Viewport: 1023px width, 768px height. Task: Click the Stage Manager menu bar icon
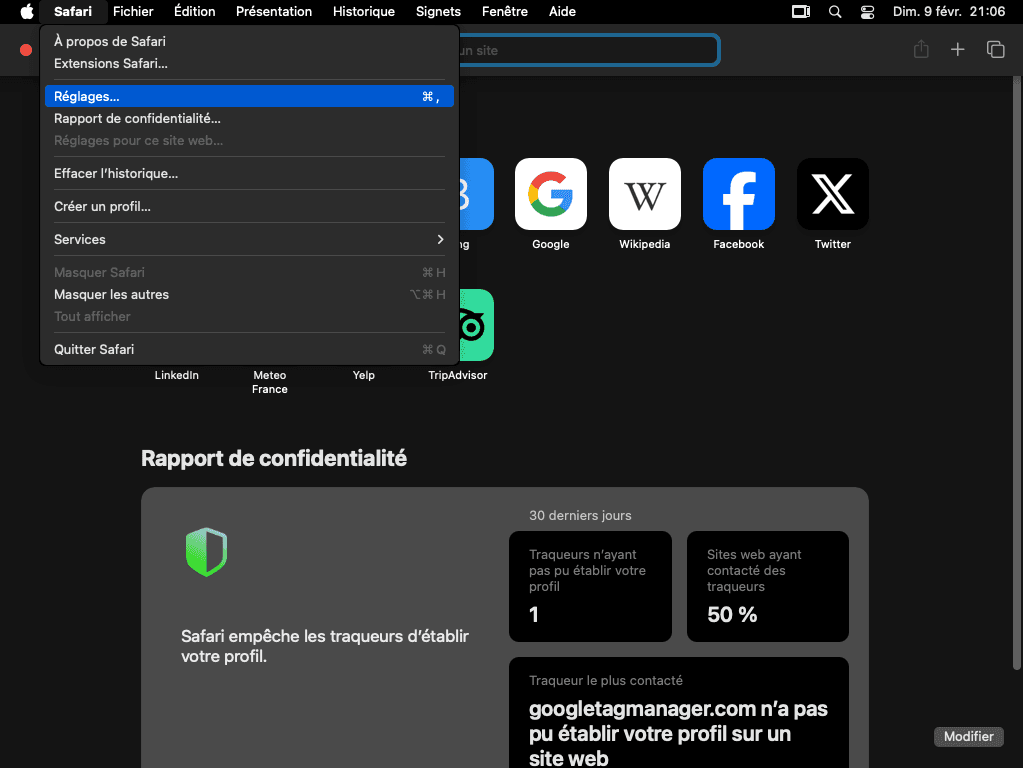click(x=801, y=12)
